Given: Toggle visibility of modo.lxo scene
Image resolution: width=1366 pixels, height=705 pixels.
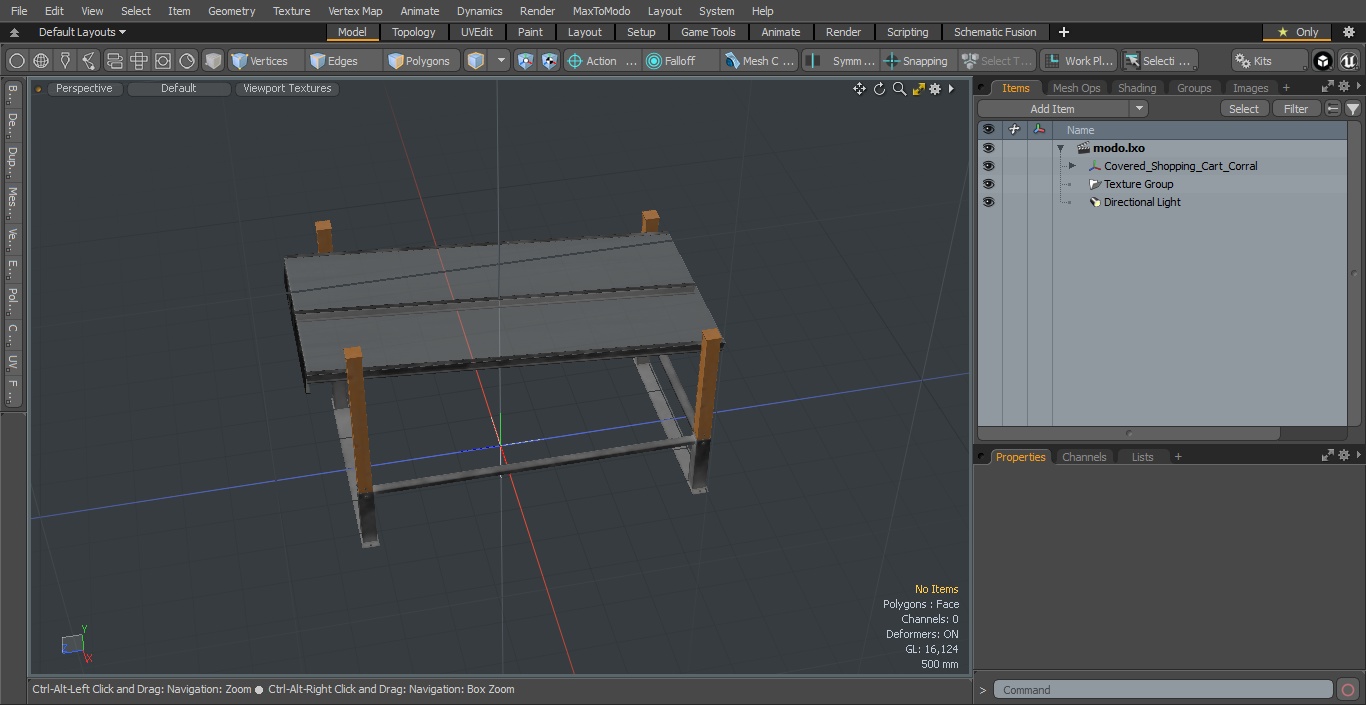Looking at the screenshot, I should 988,148.
